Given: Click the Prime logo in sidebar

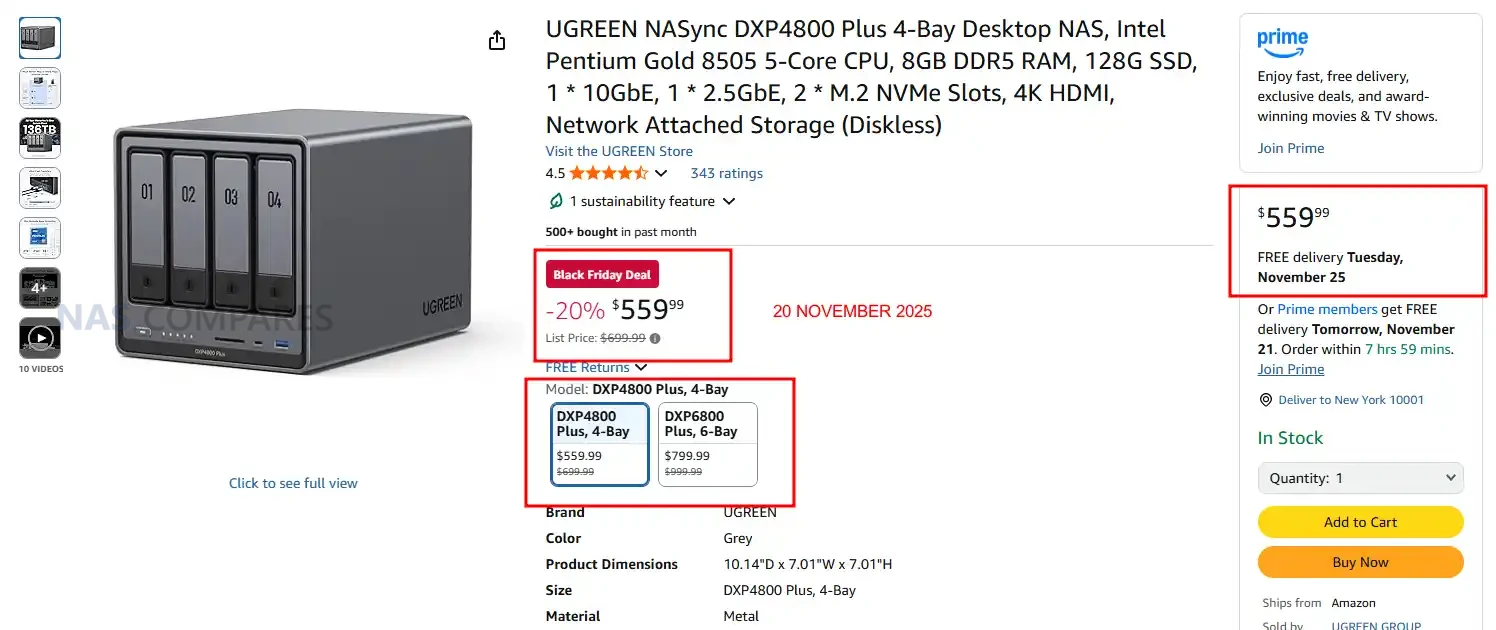Looking at the screenshot, I should [x=1283, y=42].
